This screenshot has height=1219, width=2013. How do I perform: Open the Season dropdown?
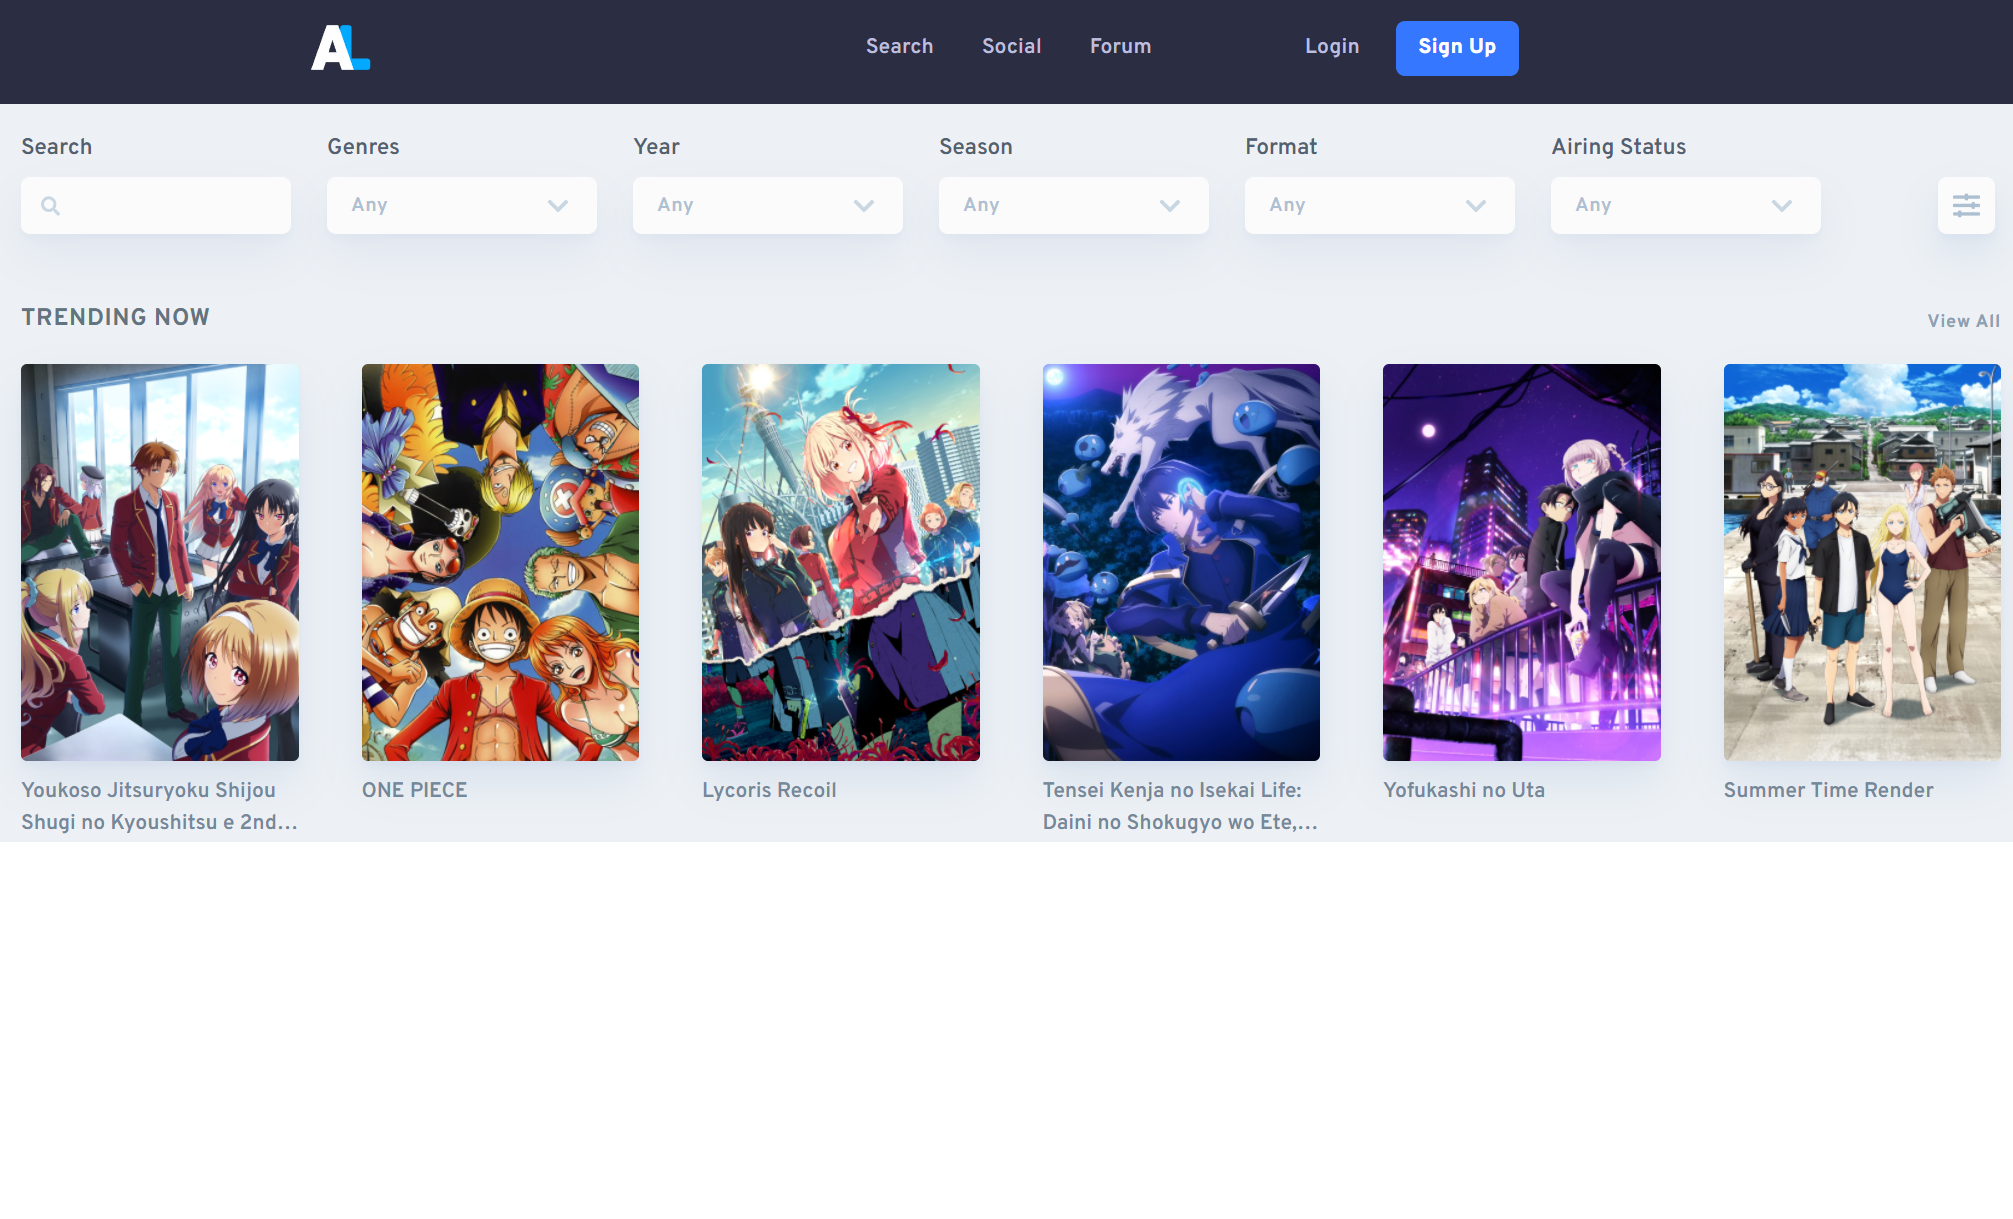pyautogui.click(x=1074, y=205)
